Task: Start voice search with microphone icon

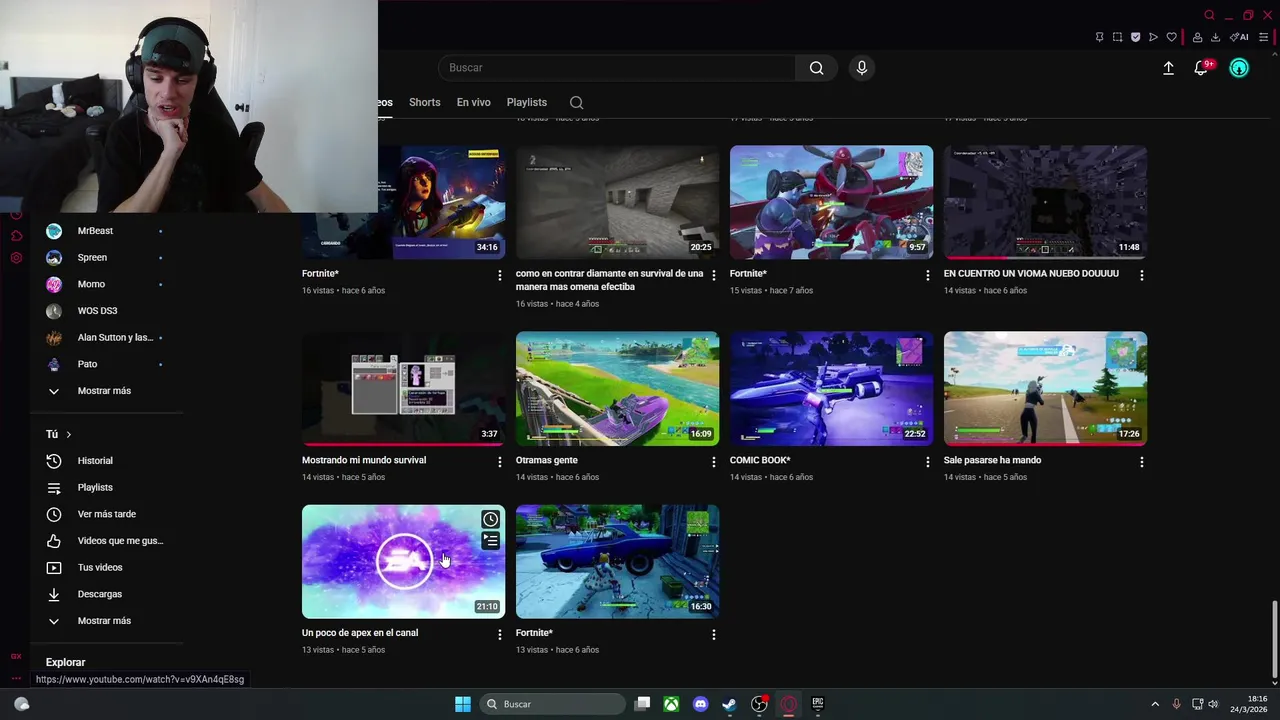Action: tap(862, 68)
